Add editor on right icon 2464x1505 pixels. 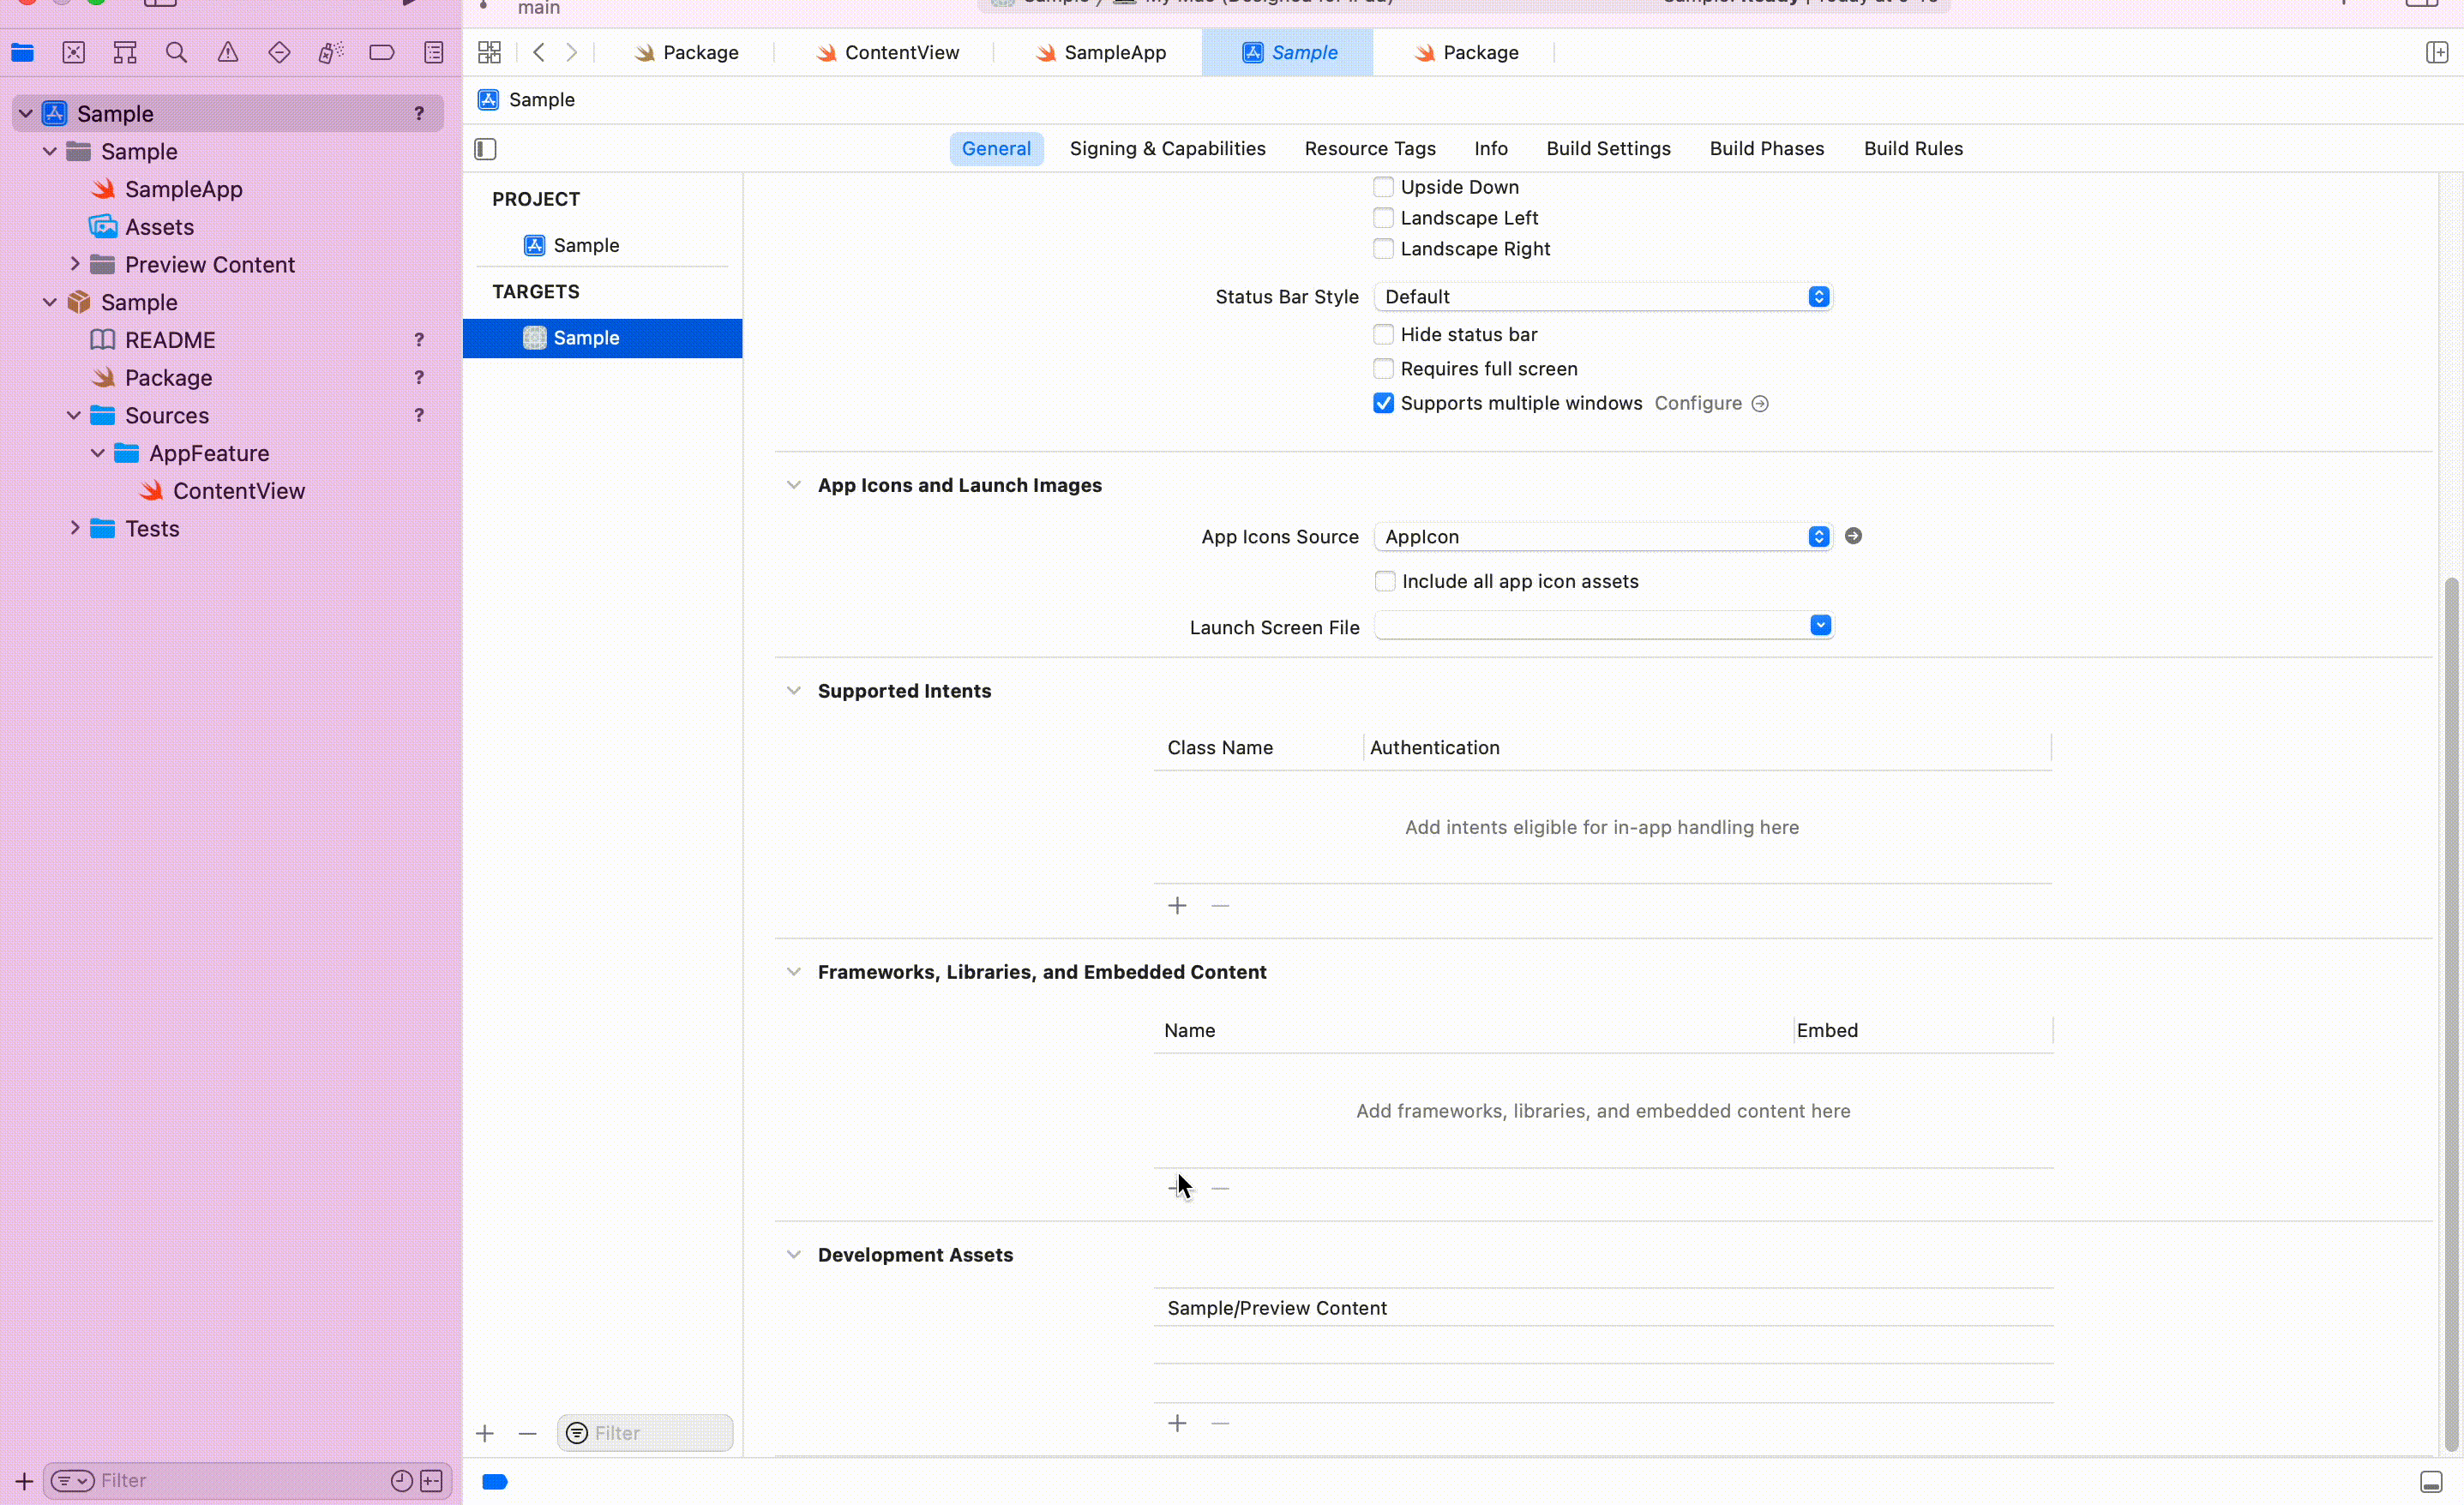click(x=2436, y=53)
